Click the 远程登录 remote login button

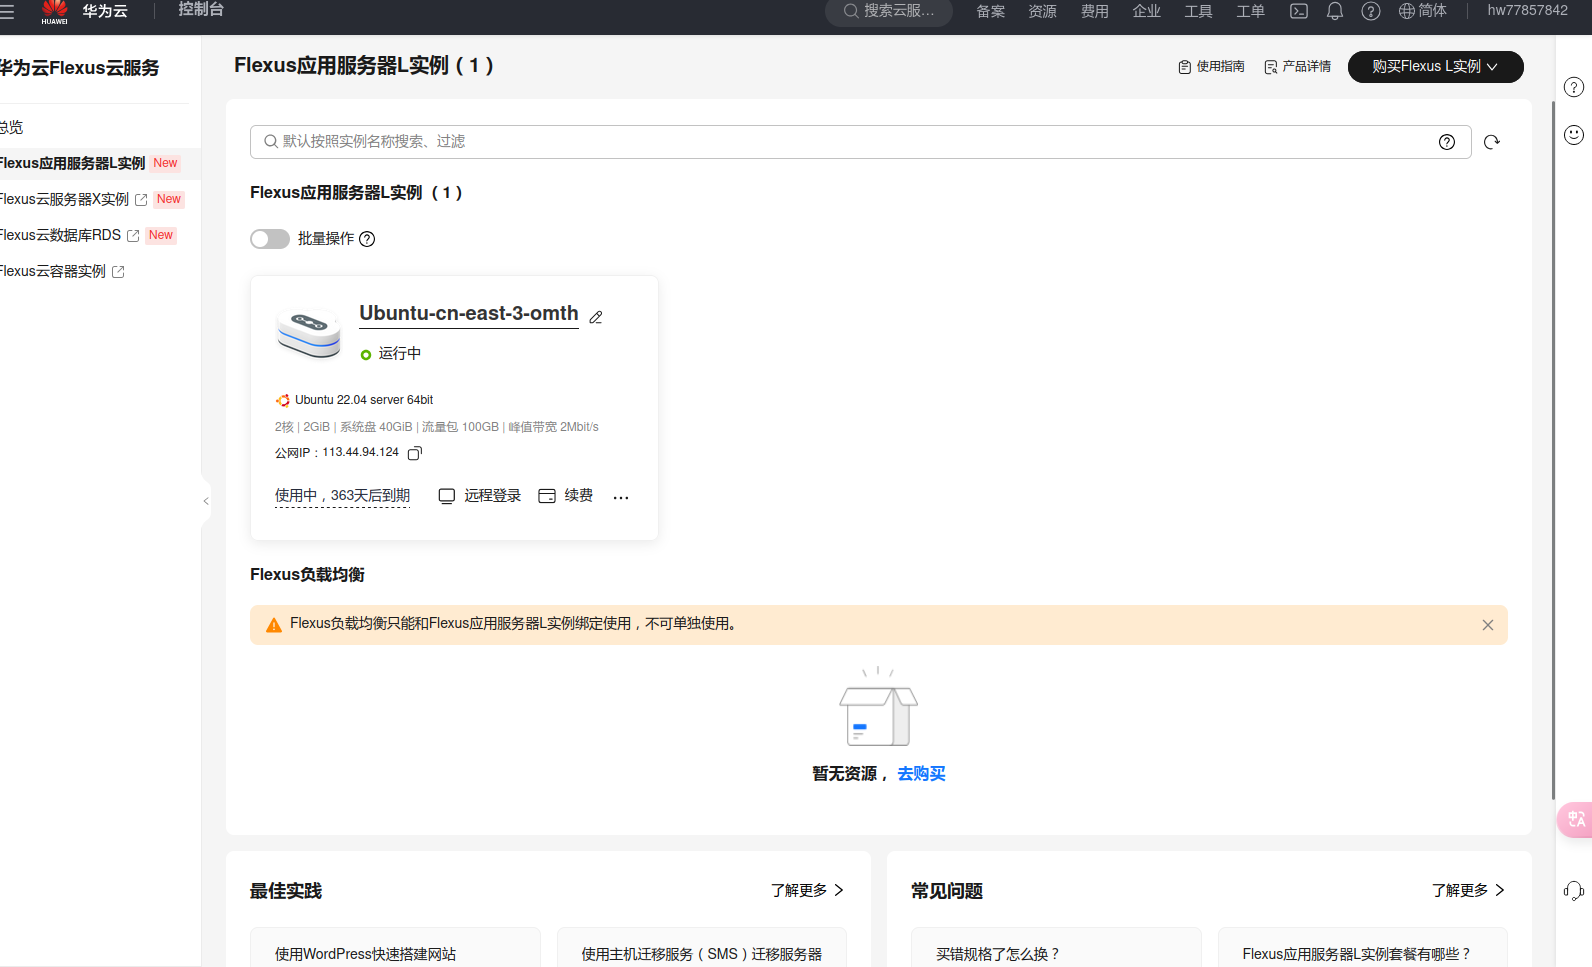tap(480, 496)
